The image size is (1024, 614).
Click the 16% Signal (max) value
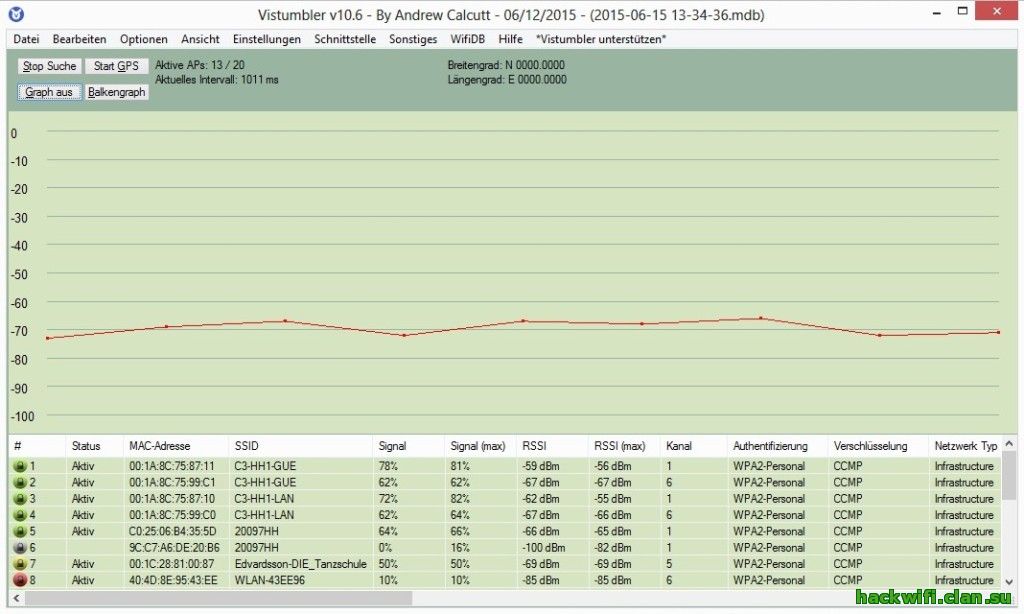(460, 548)
